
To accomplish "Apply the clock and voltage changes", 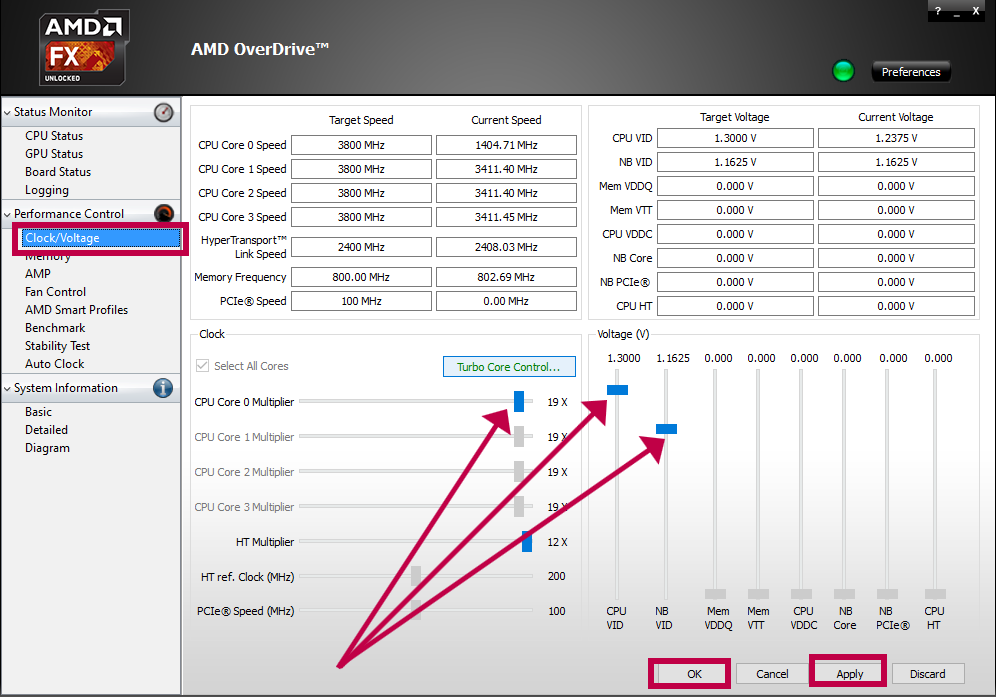I will coord(849,673).
